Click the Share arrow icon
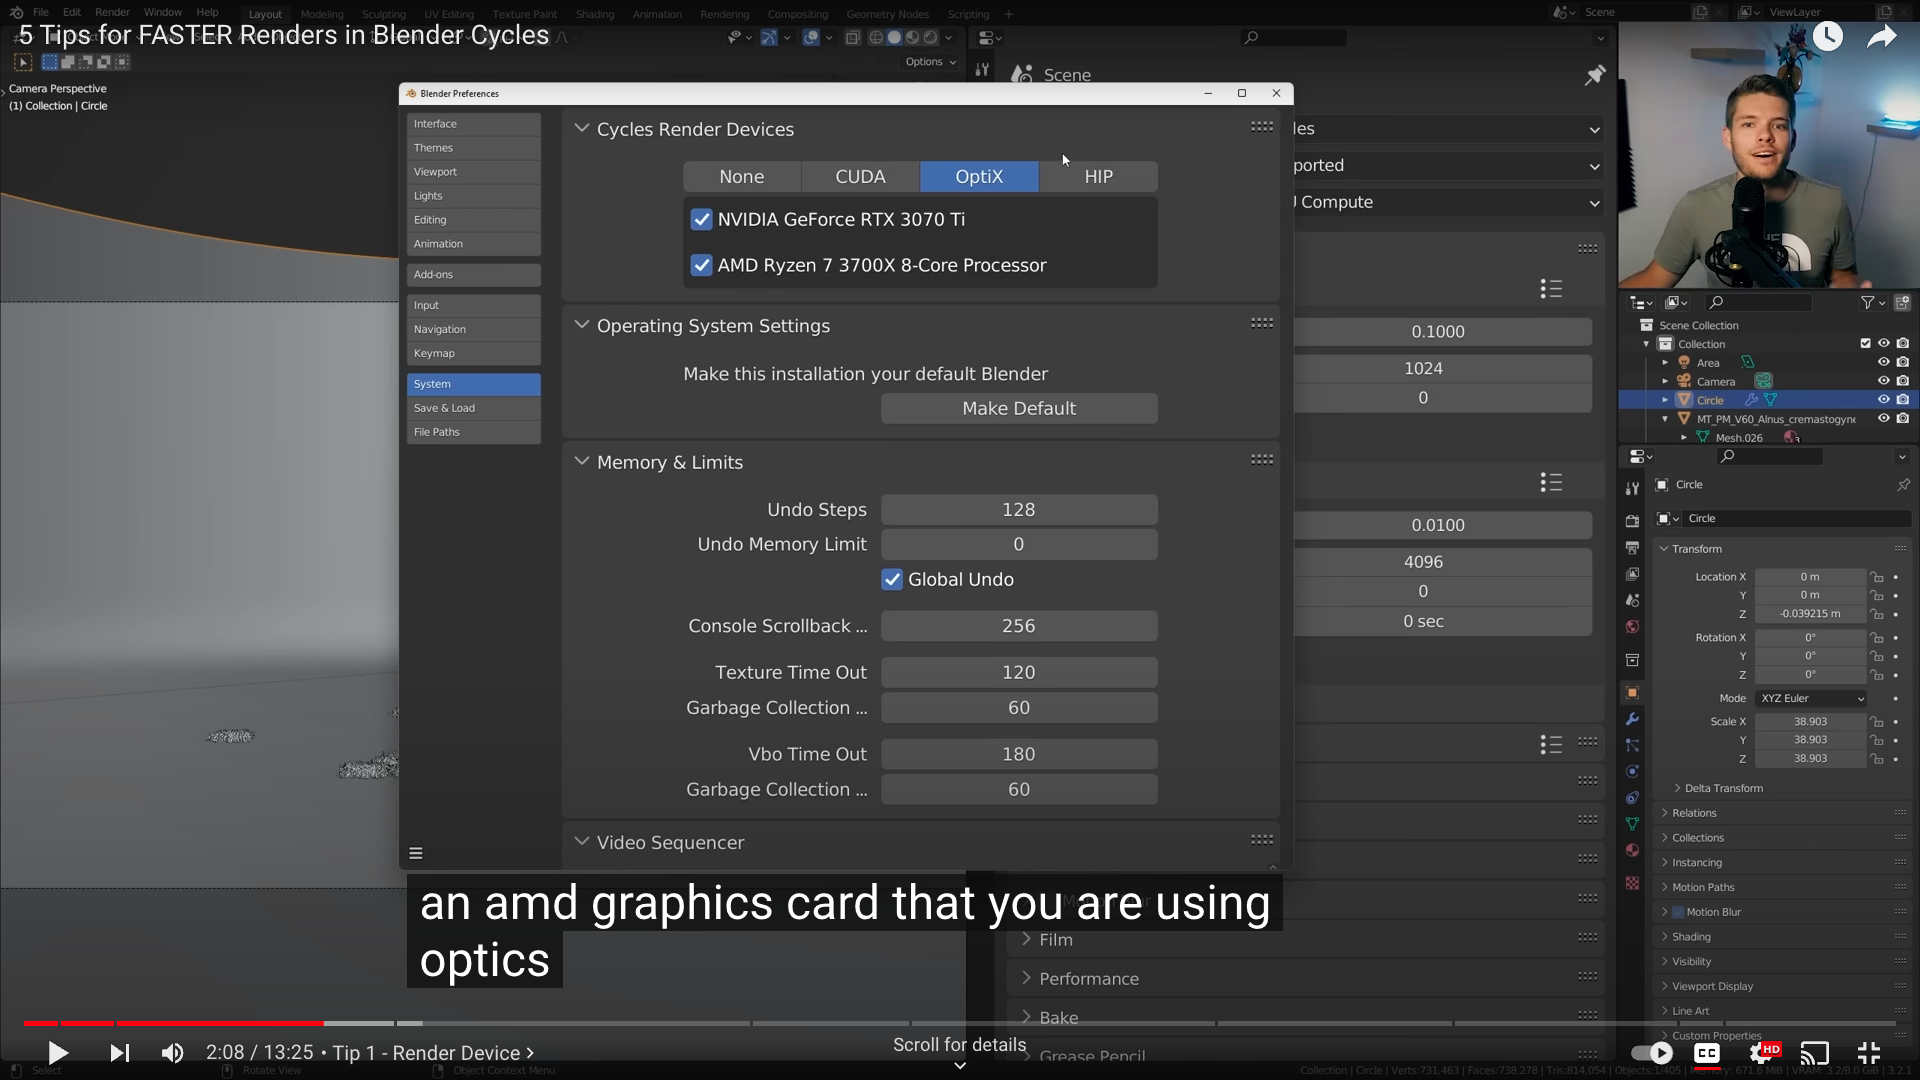This screenshot has width=1920, height=1080. pos(1881,38)
